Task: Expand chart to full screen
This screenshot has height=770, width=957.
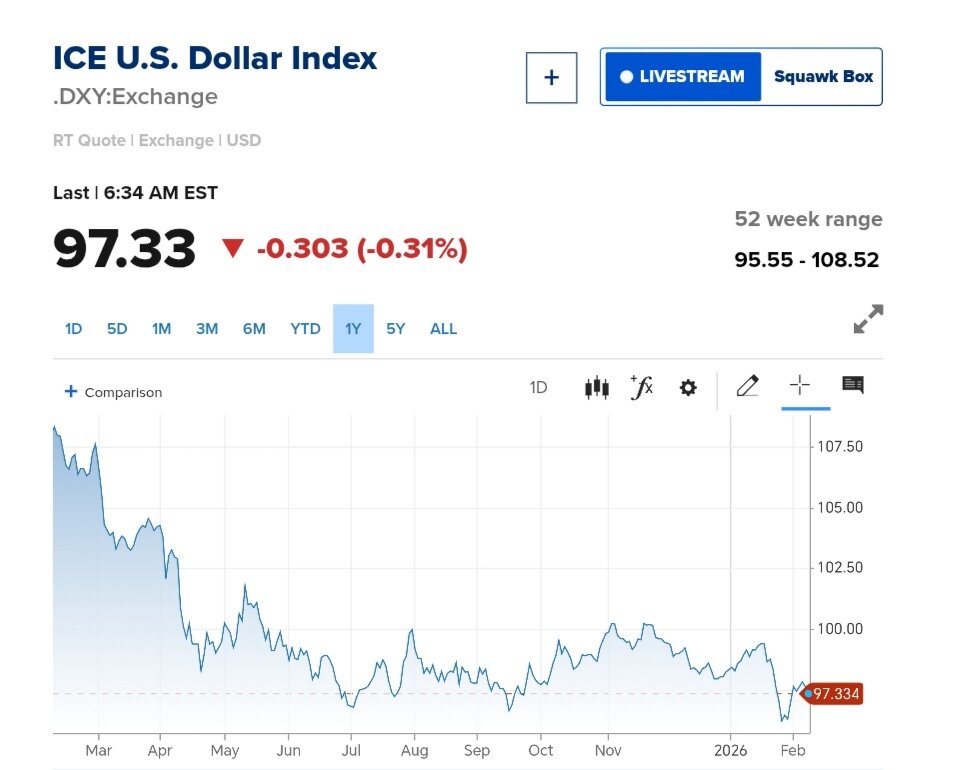Action: pyautogui.click(x=868, y=319)
